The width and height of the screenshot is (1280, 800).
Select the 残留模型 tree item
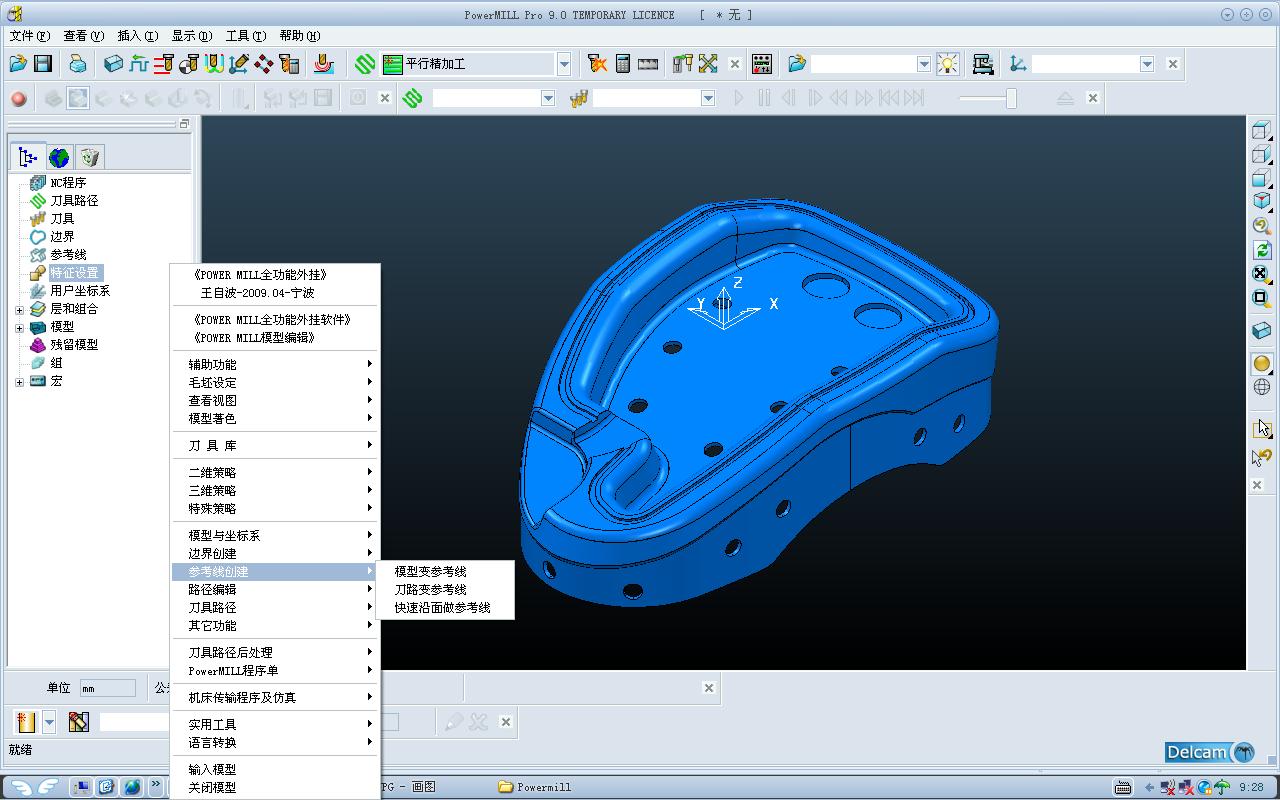point(74,344)
